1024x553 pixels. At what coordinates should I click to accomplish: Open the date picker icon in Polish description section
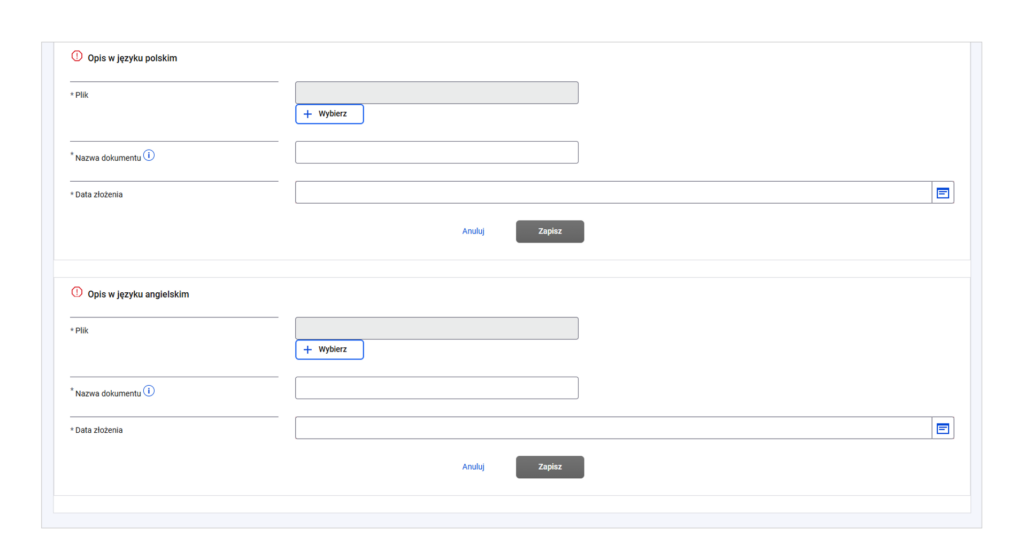pos(942,192)
